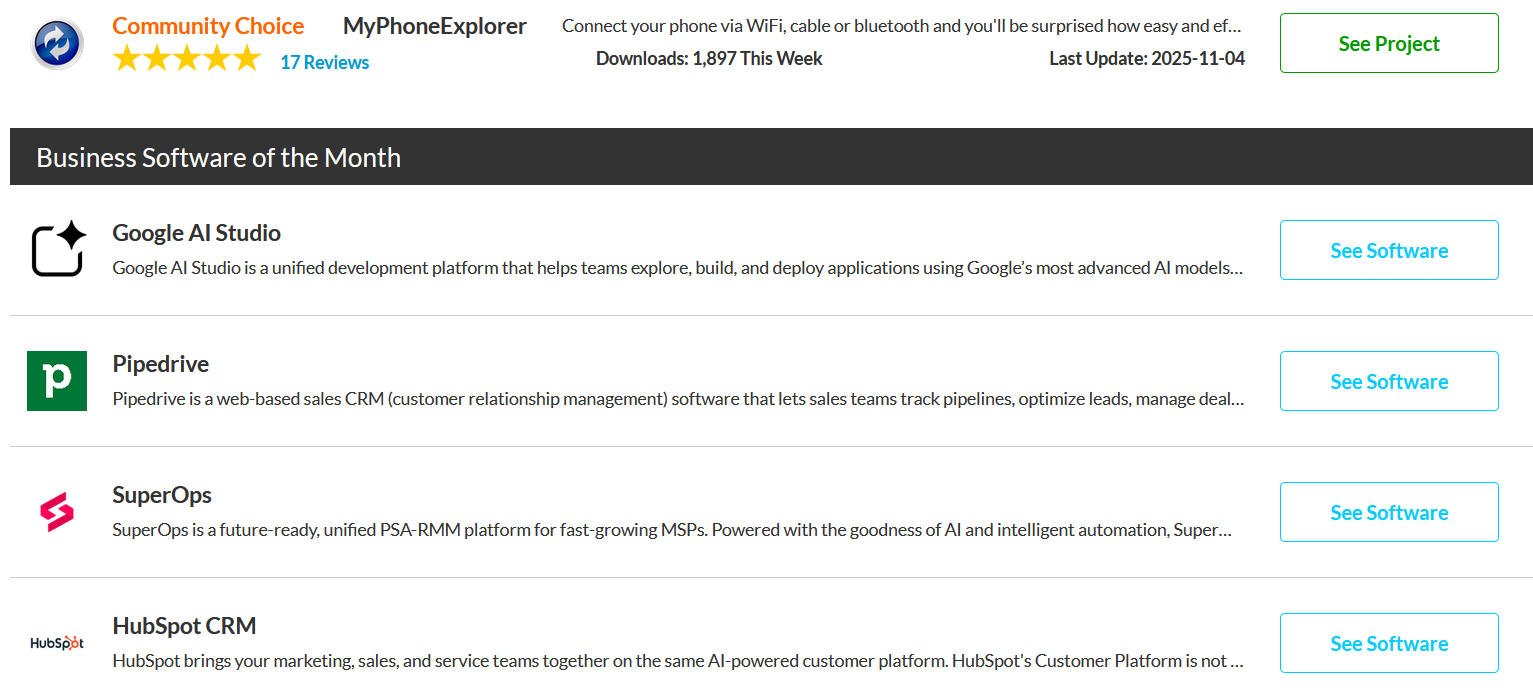1533x691 pixels.
Task: Click the Google AI Studio sparkle logo
Action: [57, 250]
